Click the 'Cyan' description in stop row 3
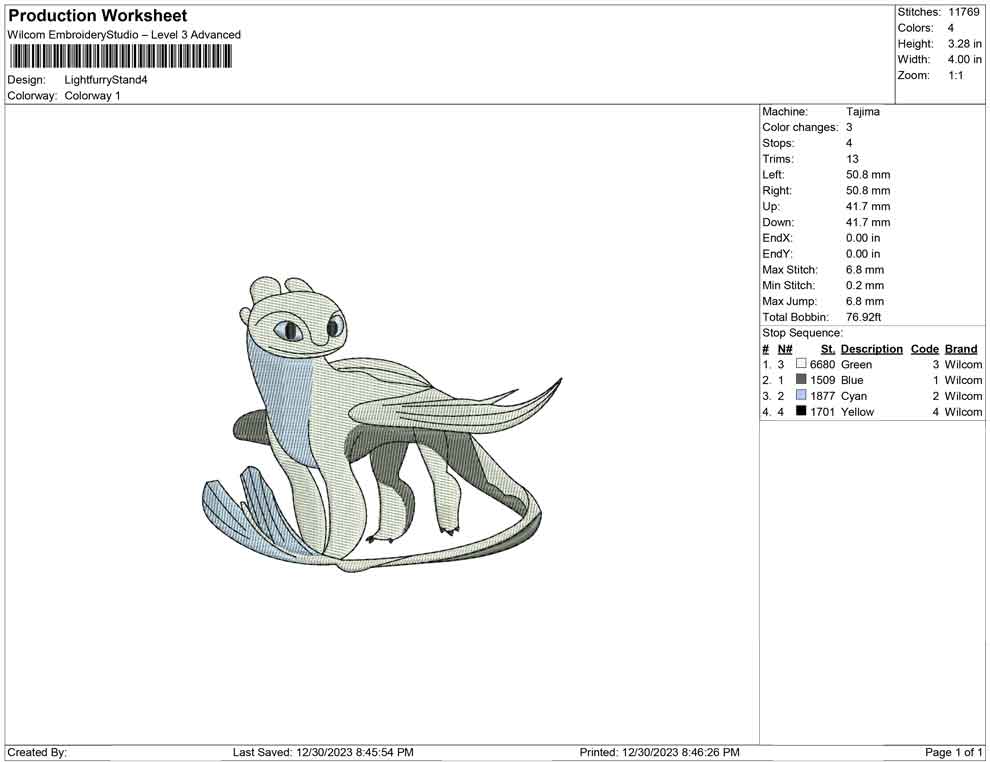 click(854, 396)
